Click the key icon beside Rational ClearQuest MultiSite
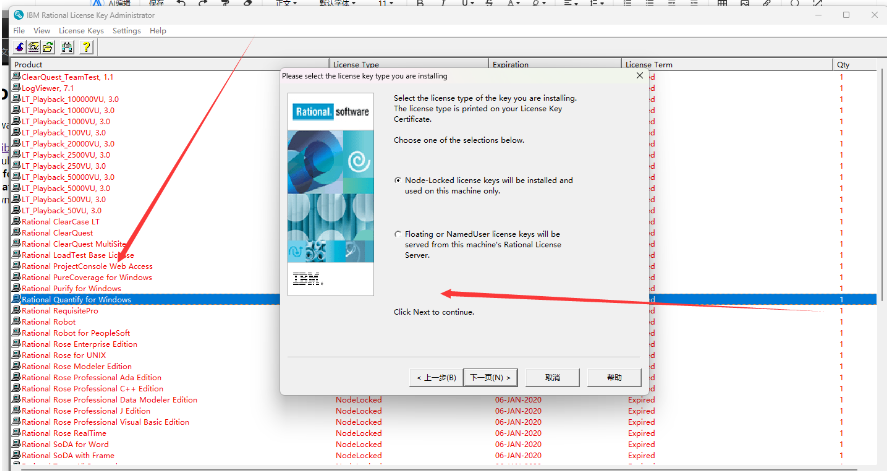 [16, 243]
